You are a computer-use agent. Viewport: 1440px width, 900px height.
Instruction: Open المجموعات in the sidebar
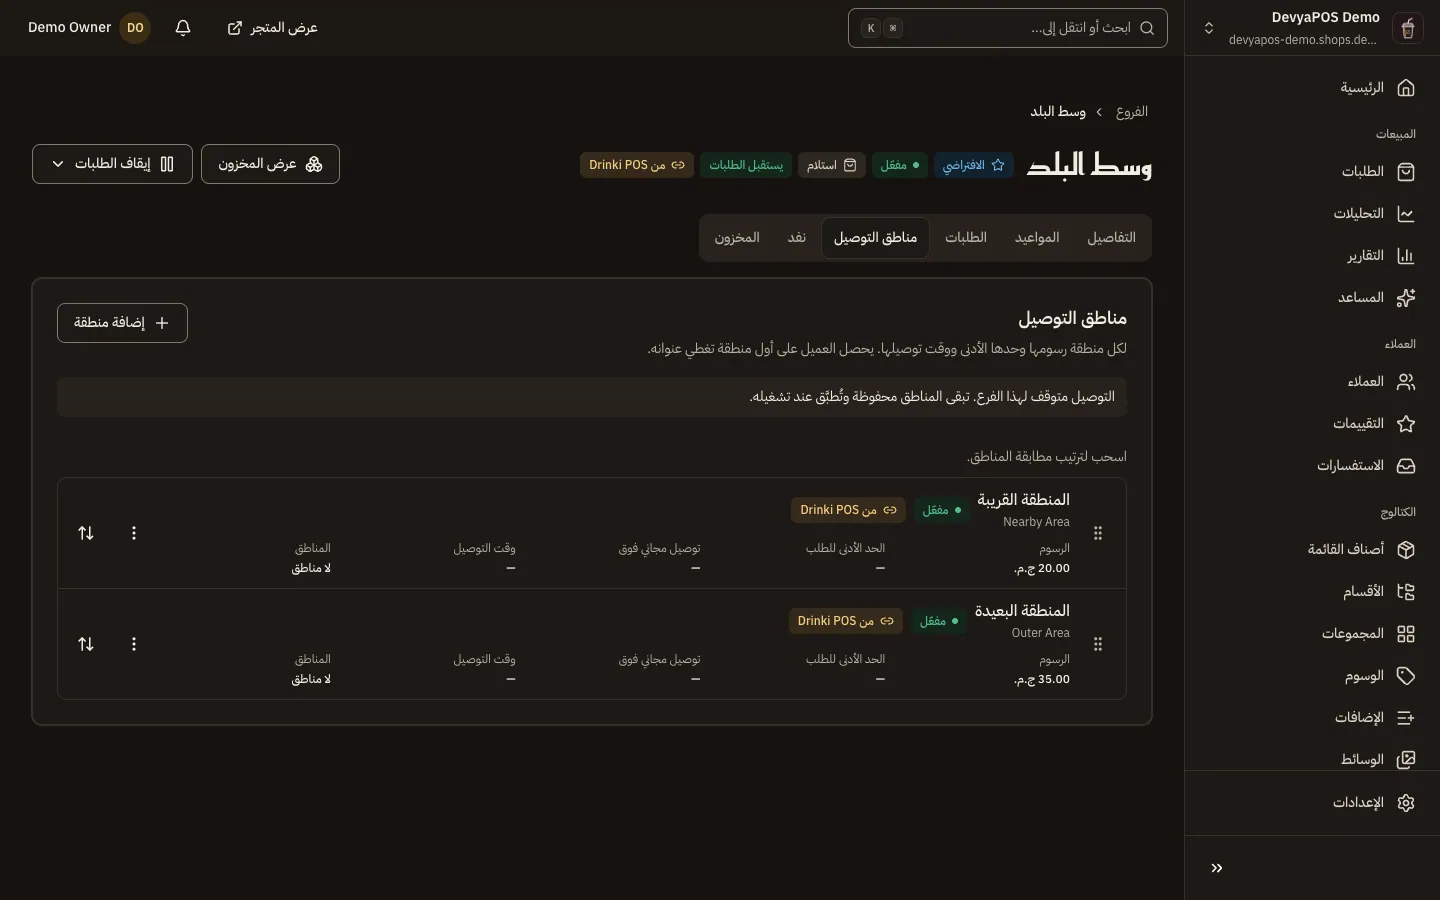pos(1312,634)
